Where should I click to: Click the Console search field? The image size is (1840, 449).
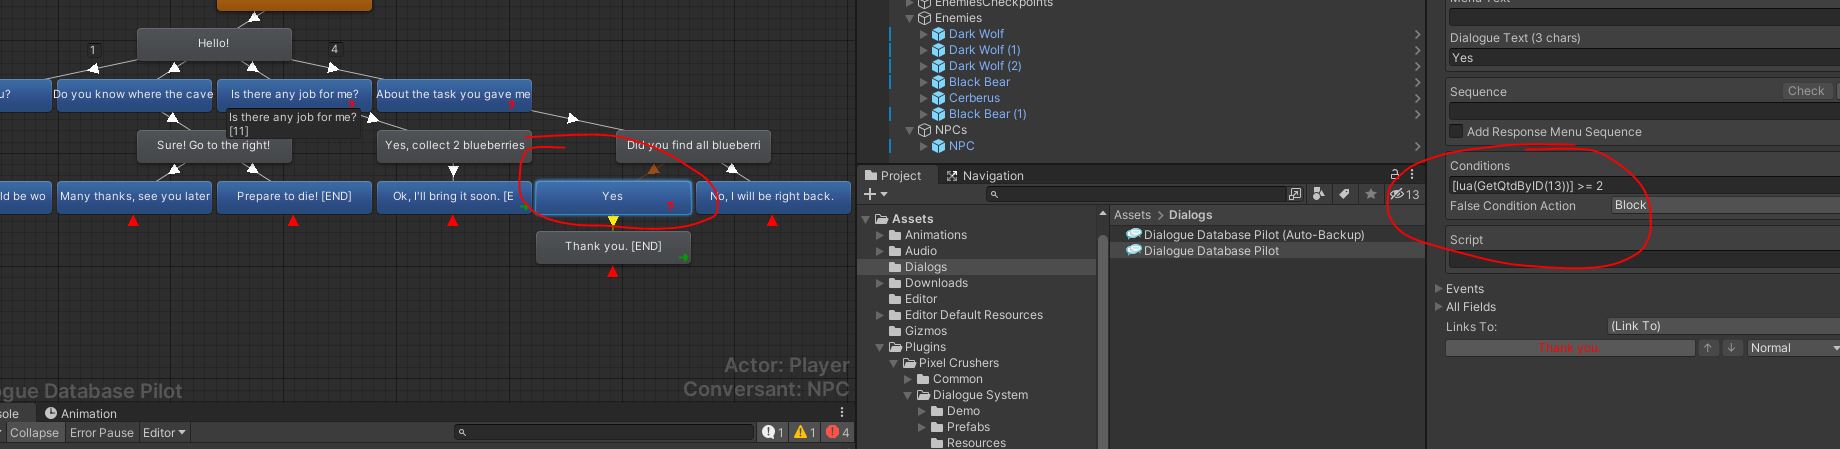[x=604, y=432]
